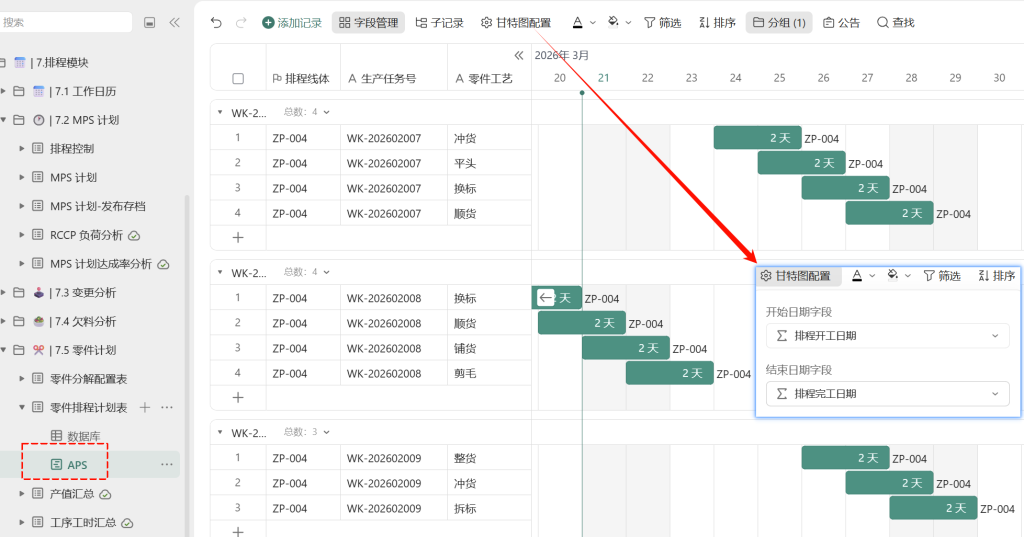Open more options beside APS

[x=167, y=464]
